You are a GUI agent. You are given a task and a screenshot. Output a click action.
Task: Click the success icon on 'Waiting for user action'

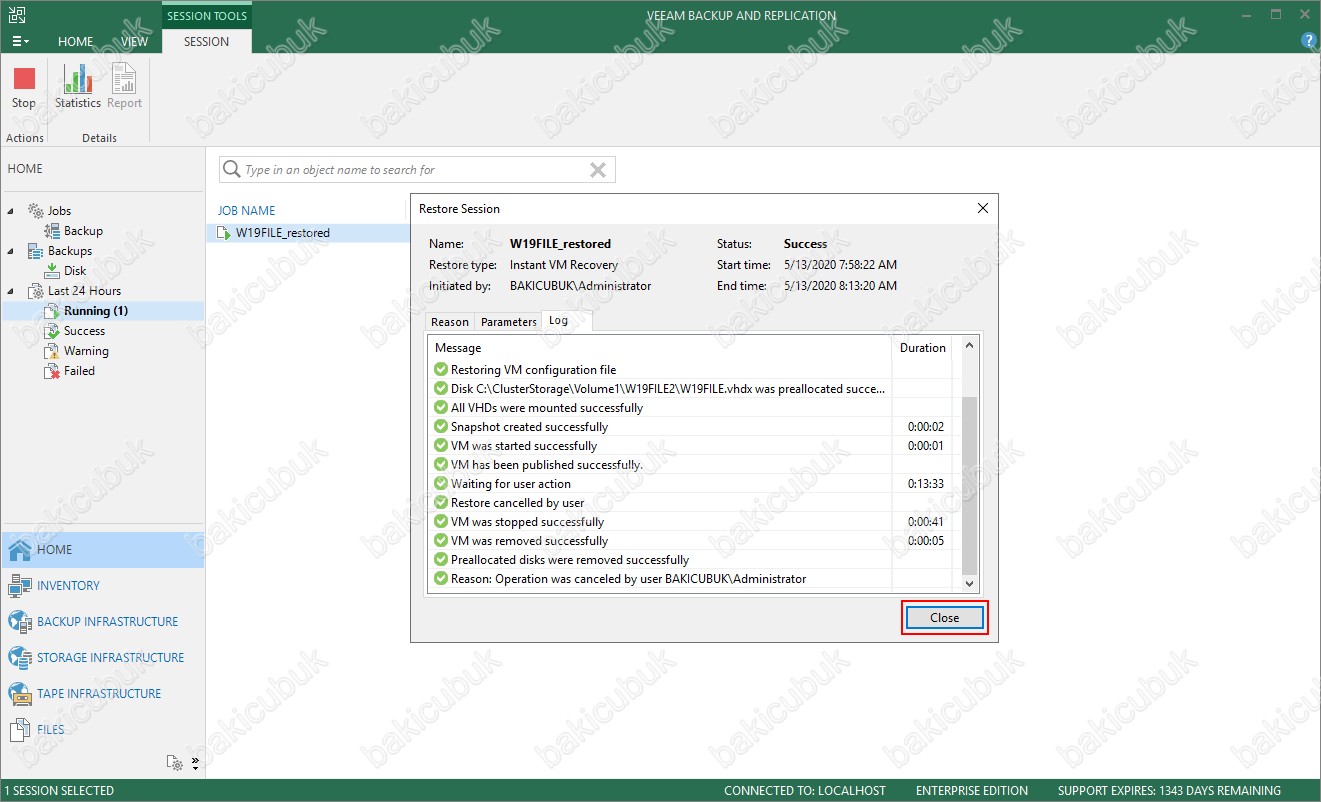coord(441,484)
